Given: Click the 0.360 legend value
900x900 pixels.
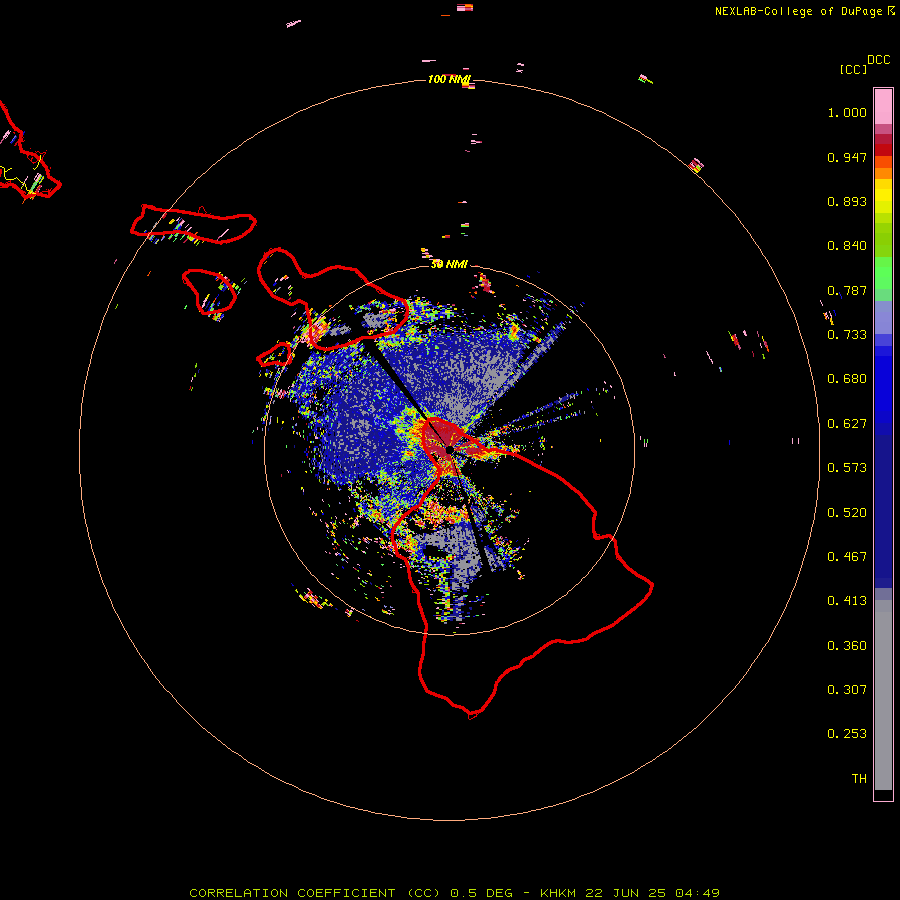Looking at the screenshot, I should coord(847,646).
